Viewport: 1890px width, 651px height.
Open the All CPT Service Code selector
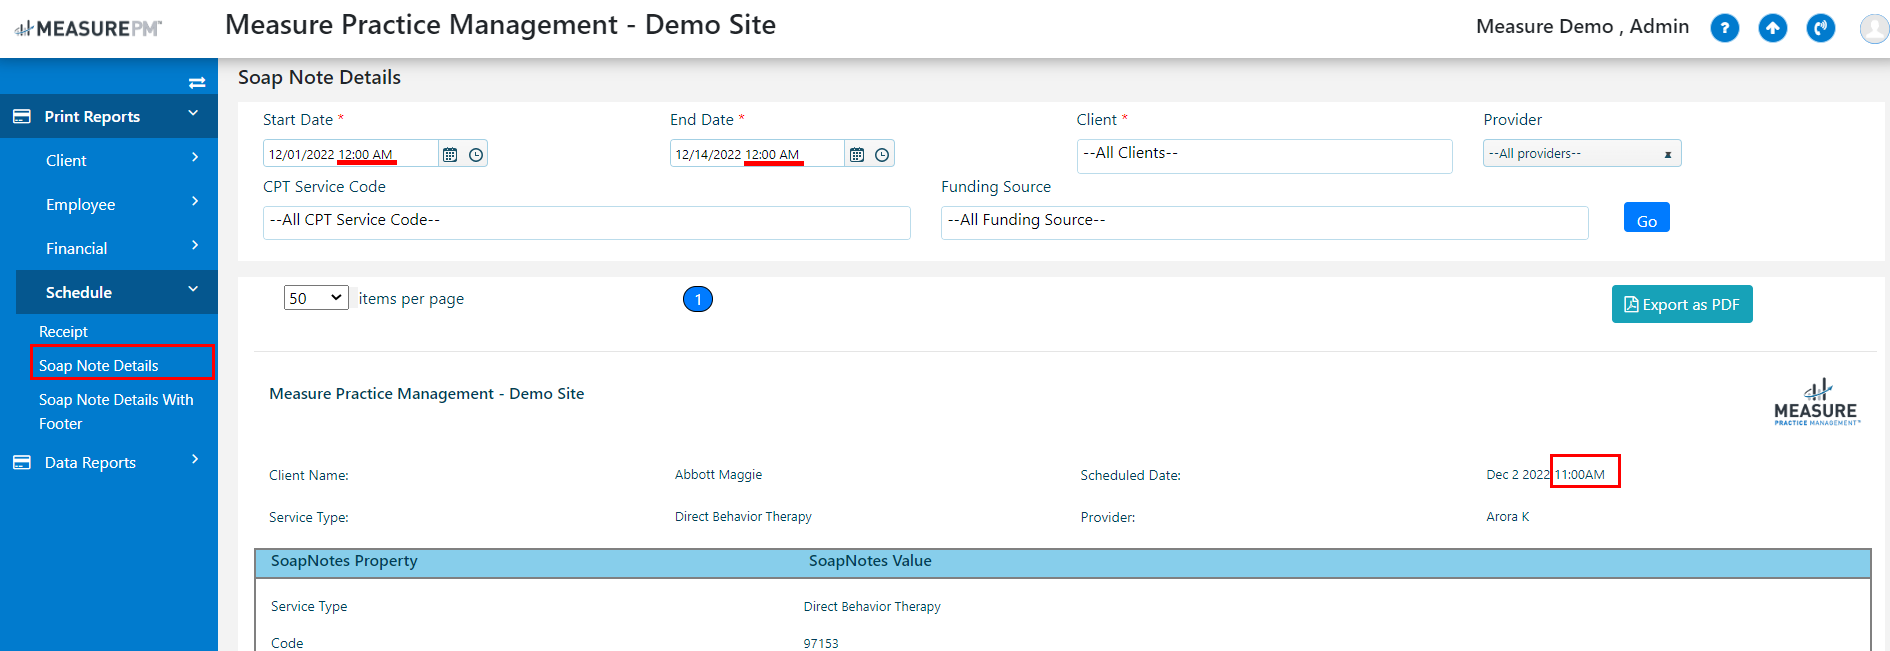pos(587,223)
